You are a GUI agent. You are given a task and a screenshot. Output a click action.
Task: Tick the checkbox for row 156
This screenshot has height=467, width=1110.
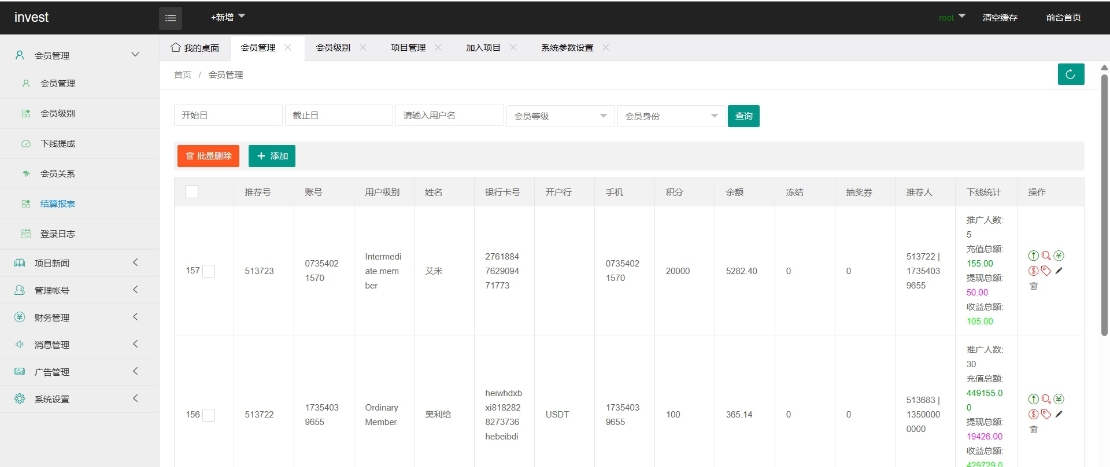[209, 414]
